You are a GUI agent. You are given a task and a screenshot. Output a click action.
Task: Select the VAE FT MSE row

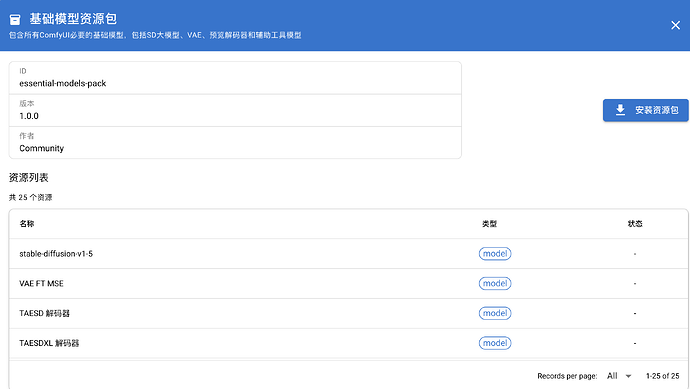(x=348, y=283)
